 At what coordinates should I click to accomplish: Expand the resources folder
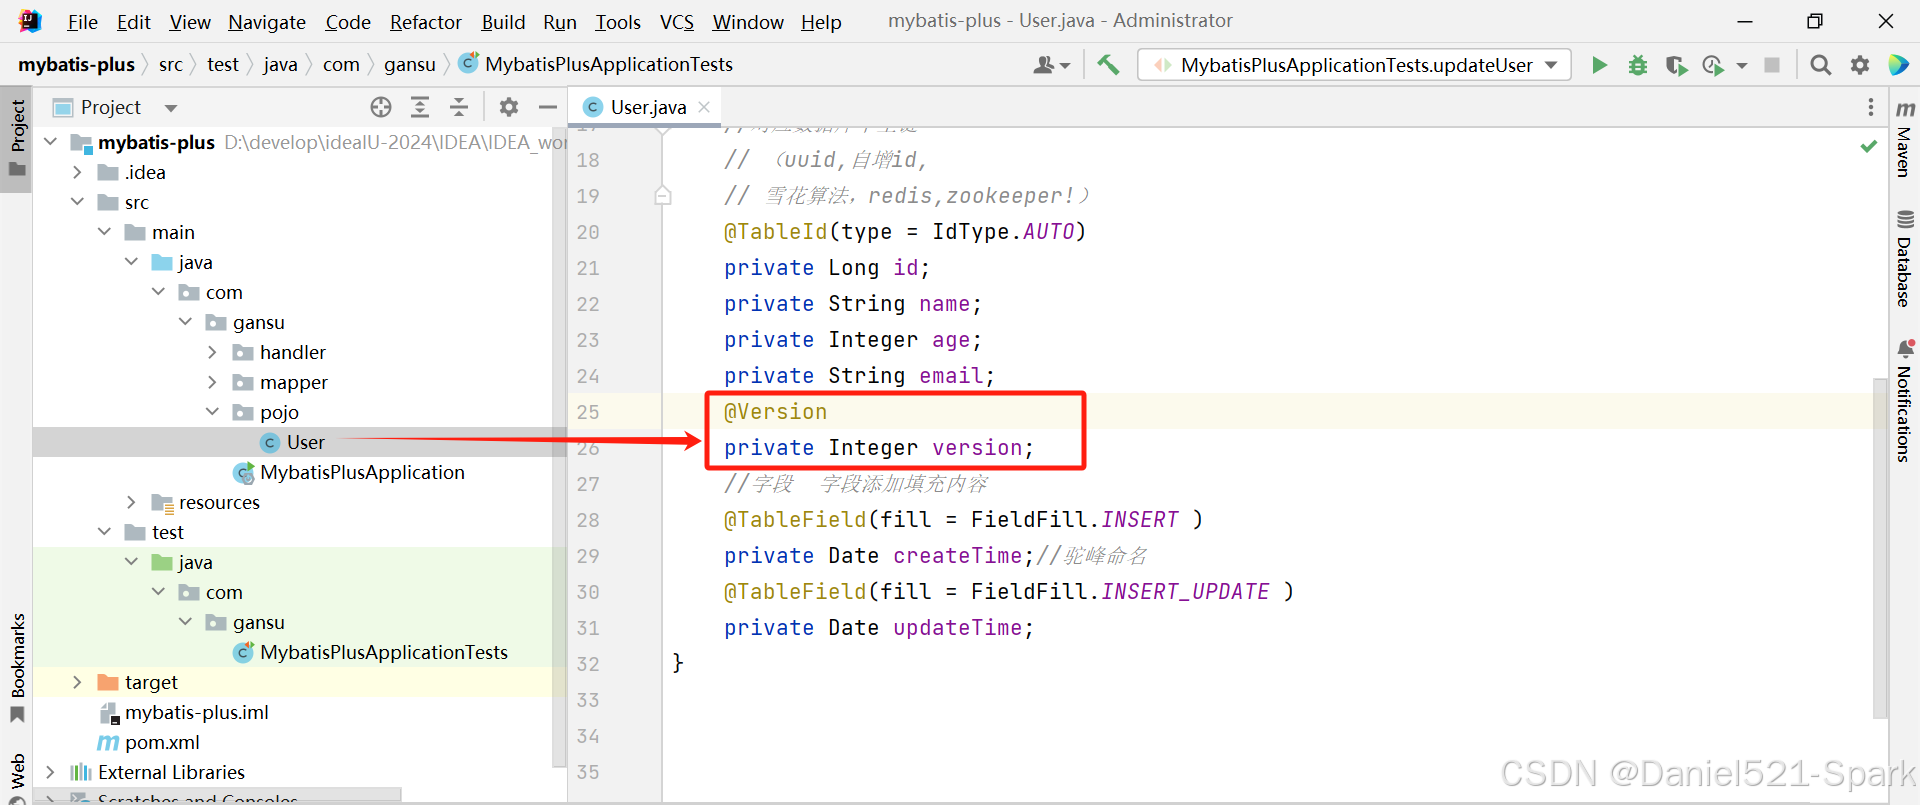pos(131,502)
